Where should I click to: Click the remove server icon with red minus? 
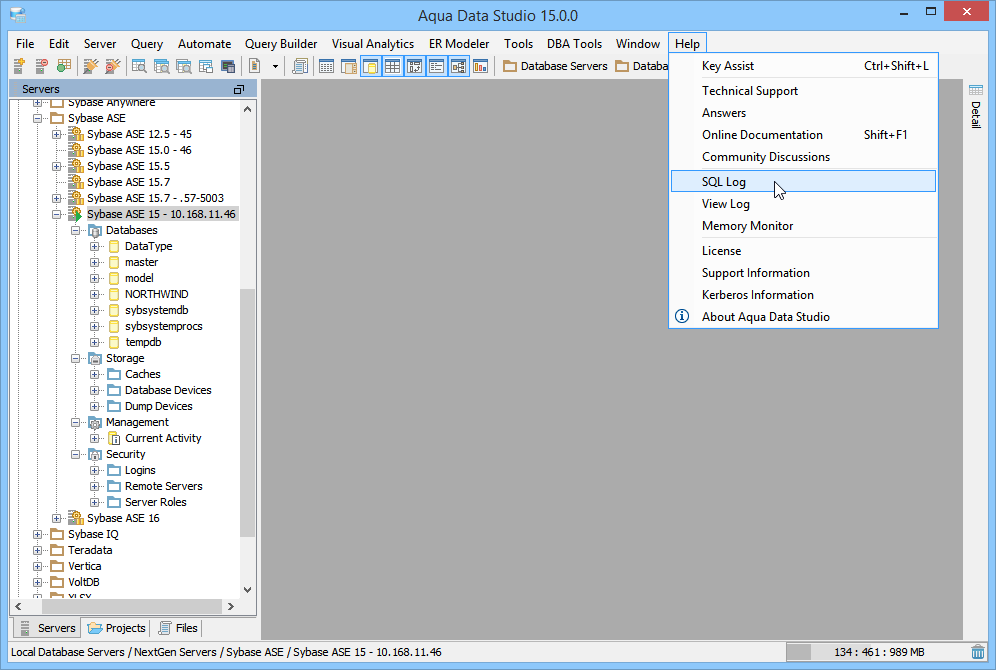[41, 65]
